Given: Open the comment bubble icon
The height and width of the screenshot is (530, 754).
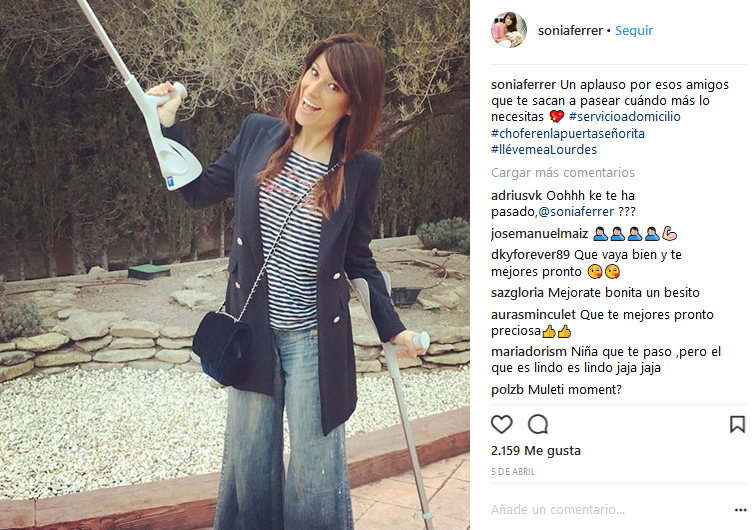Looking at the screenshot, I should [538, 424].
